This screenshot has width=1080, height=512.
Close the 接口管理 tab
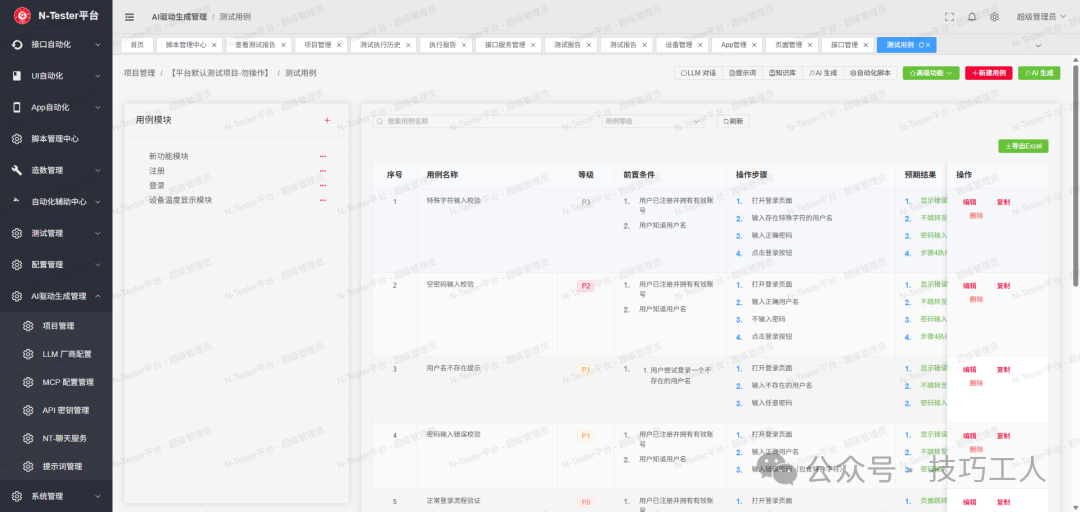pyautogui.click(x=865, y=45)
